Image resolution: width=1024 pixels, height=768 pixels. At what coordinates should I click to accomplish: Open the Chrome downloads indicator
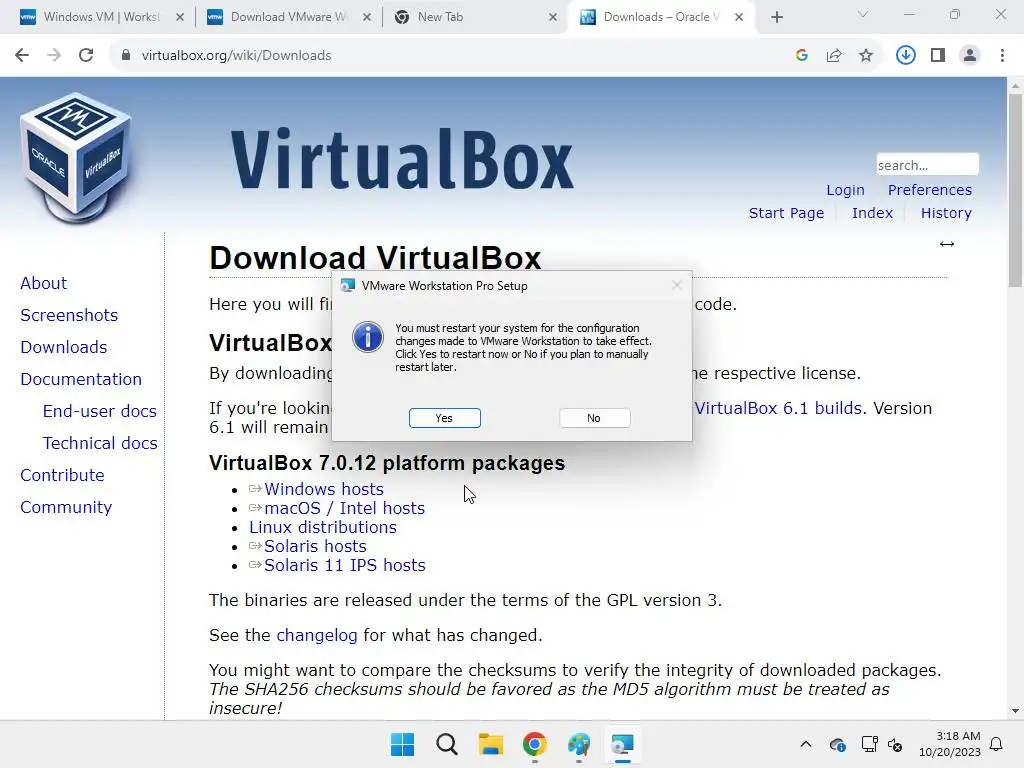[x=906, y=56]
